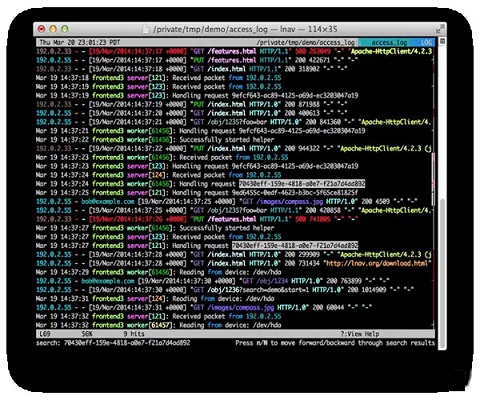Click 'server[121]: Received packet' line at 14:37:18
480x400 pixels.
158,78
